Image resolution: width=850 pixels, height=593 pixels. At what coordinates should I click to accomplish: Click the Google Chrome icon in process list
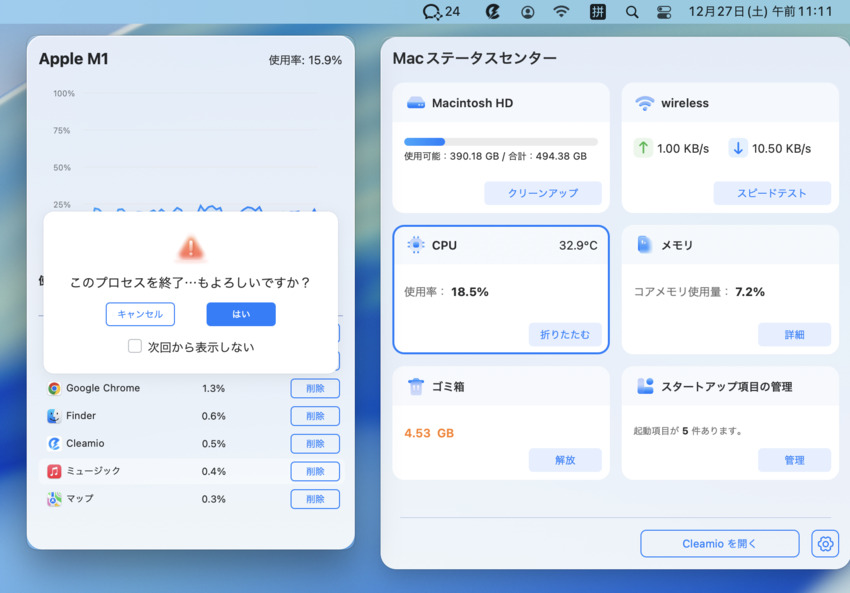point(52,388)
